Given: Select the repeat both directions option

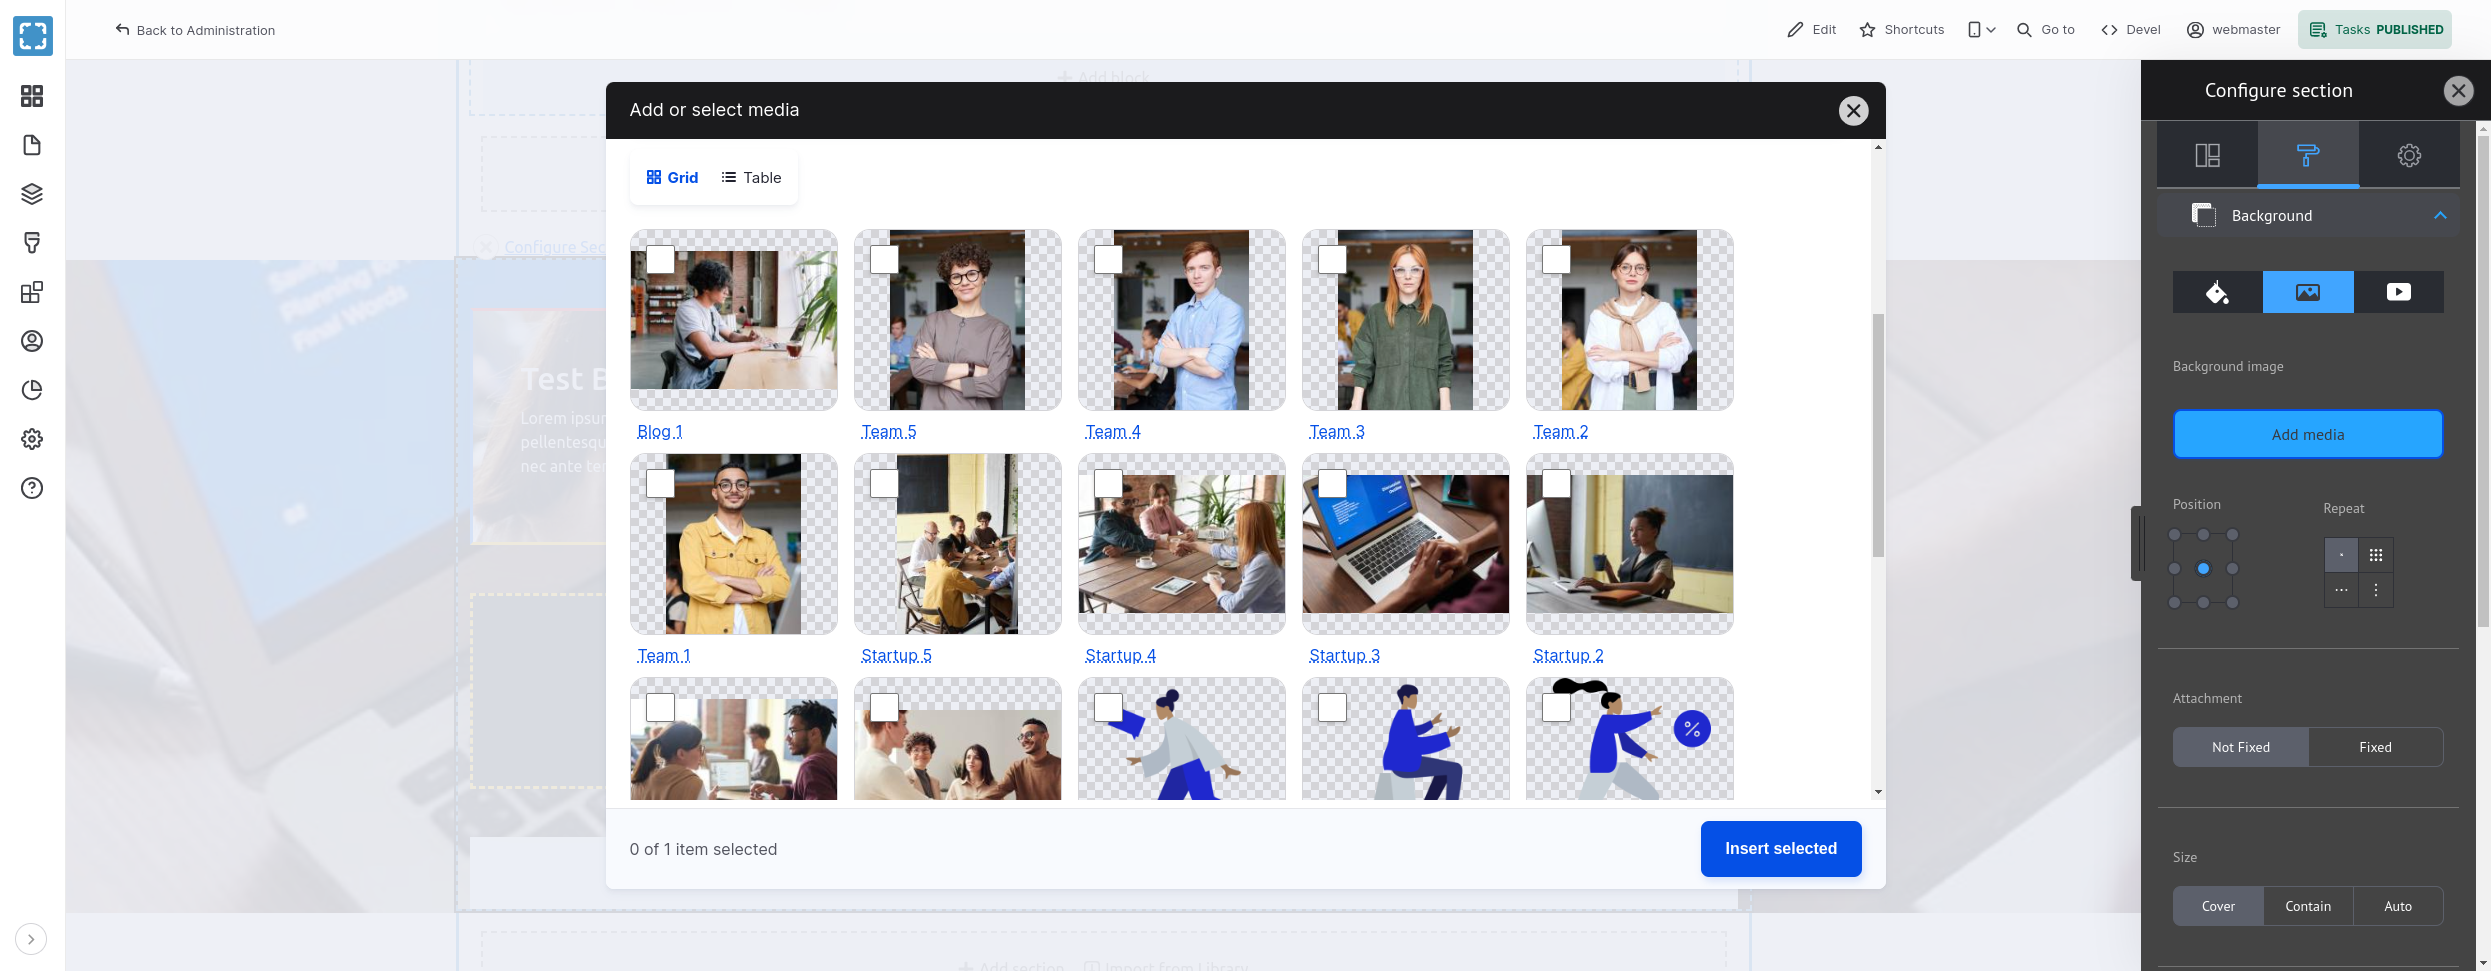Looking at the screenshot, I should click(x=2376, y=555).
